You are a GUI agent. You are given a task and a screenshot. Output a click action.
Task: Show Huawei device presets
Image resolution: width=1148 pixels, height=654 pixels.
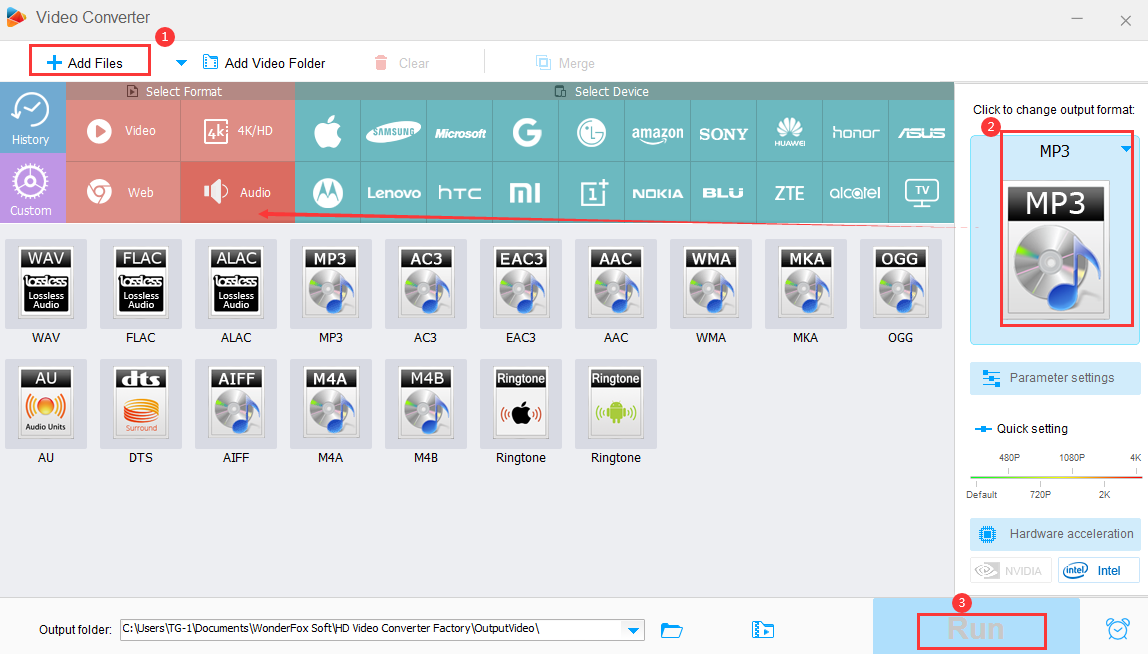coord(790,132)
